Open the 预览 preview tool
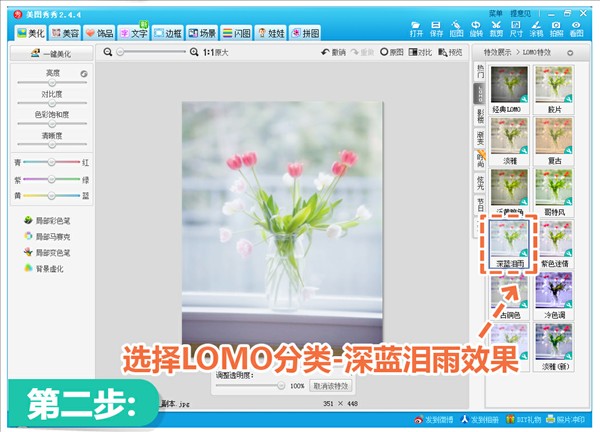The width and height of the screenshot is (600, 432). tap(450, 52)
